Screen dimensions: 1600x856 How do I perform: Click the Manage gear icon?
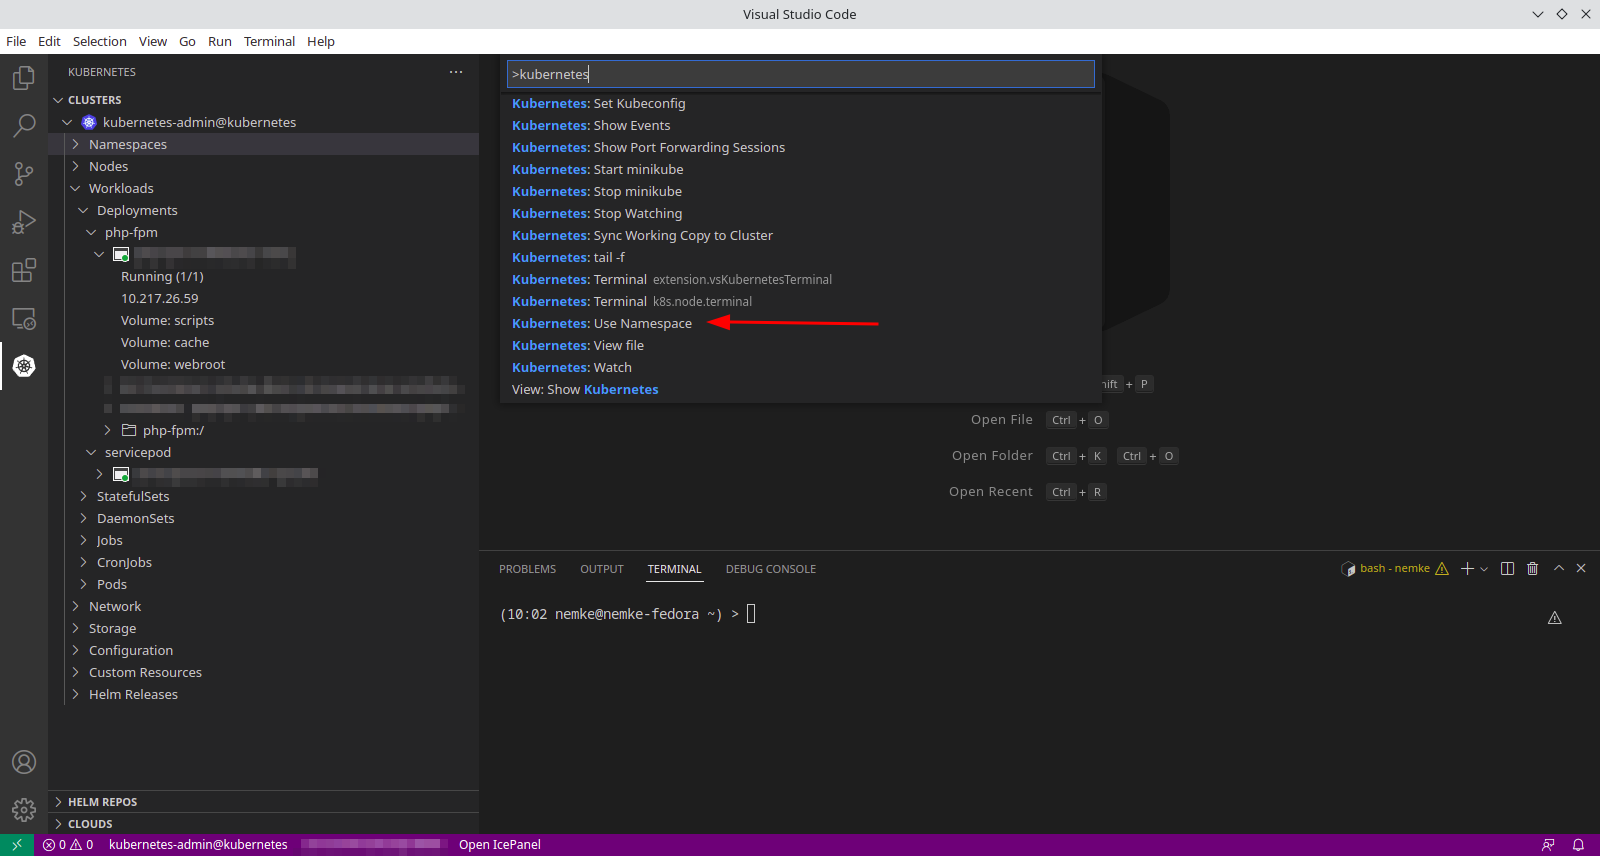(24, 809)
